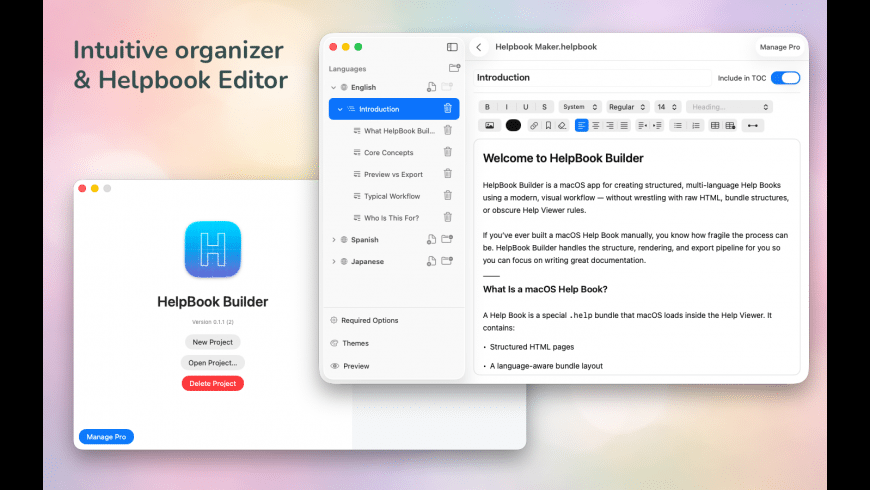Open Preview in sidebar

coord(350,366)
